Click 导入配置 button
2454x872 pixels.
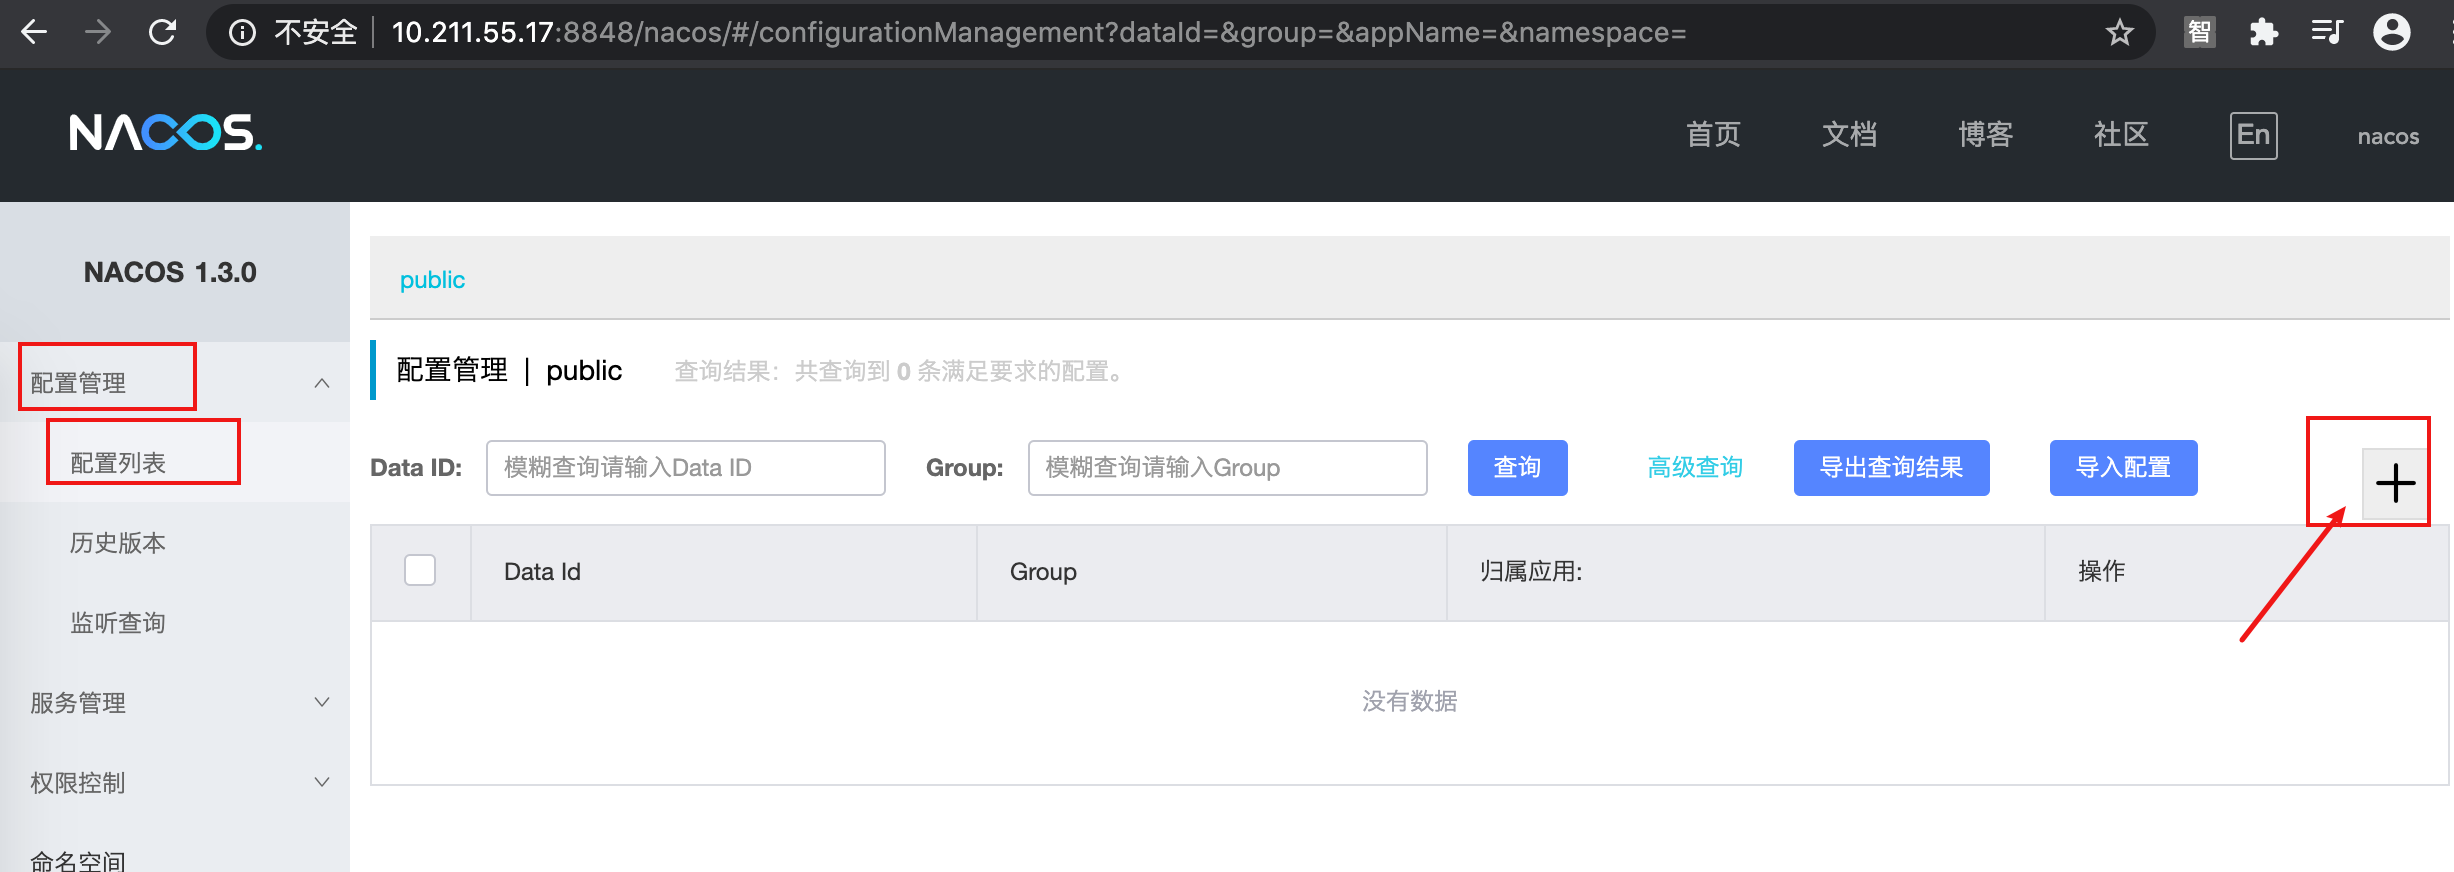pyautogui.click(x=2123, y=468)
